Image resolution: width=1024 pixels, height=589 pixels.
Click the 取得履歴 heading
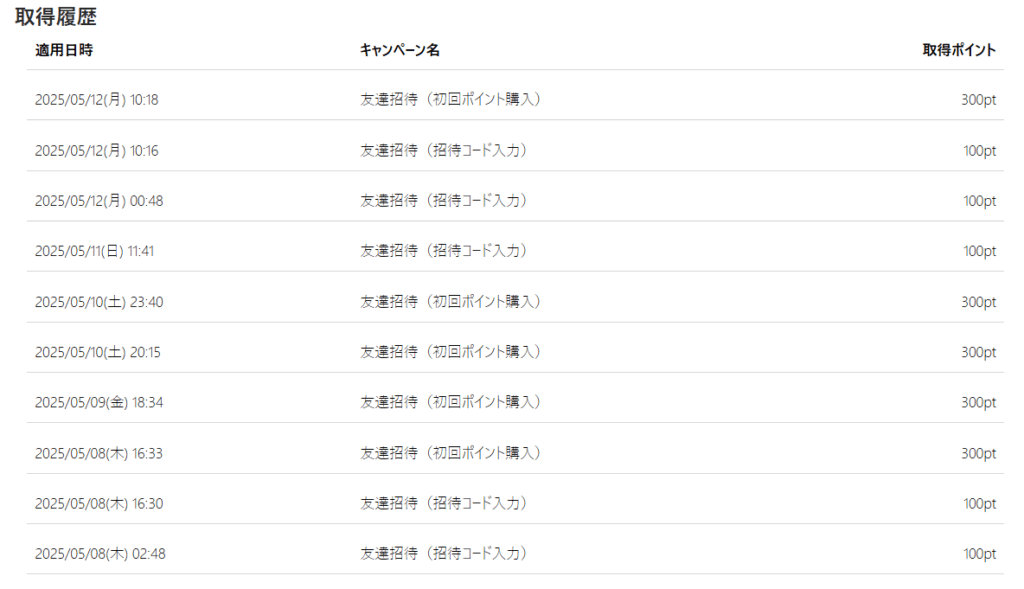click(x=56, y=16)
